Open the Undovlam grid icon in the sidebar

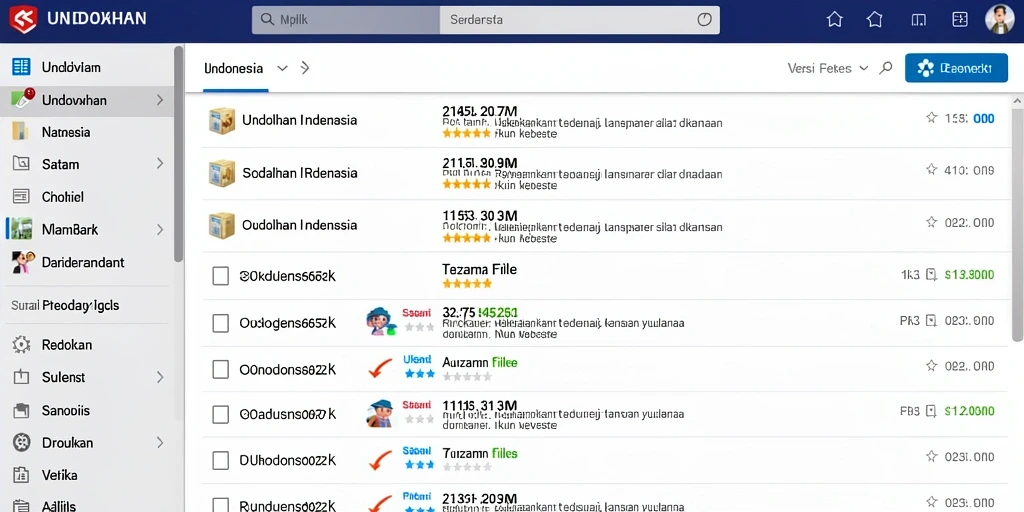coord(22,67)
